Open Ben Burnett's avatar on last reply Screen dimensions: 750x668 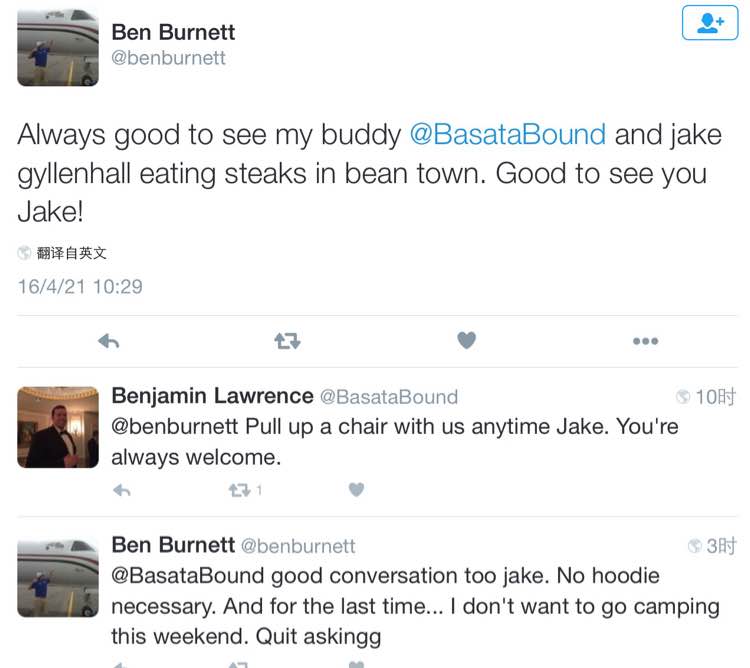point(58,577)
